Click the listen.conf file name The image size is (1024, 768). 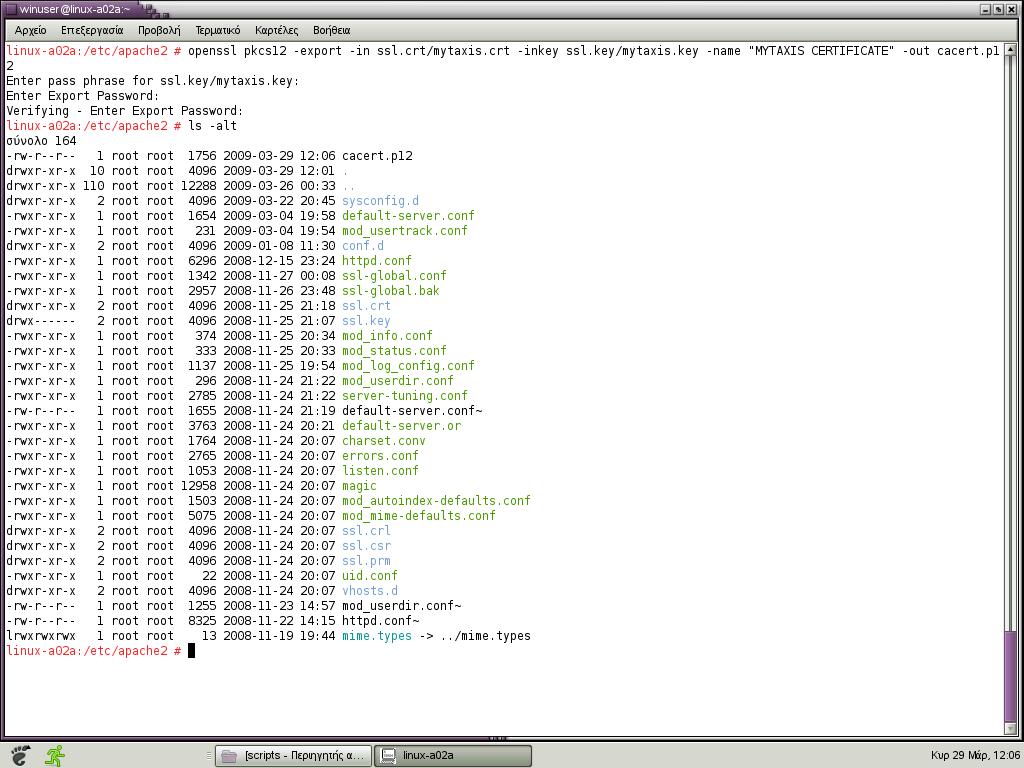click(x=380, y=471)
